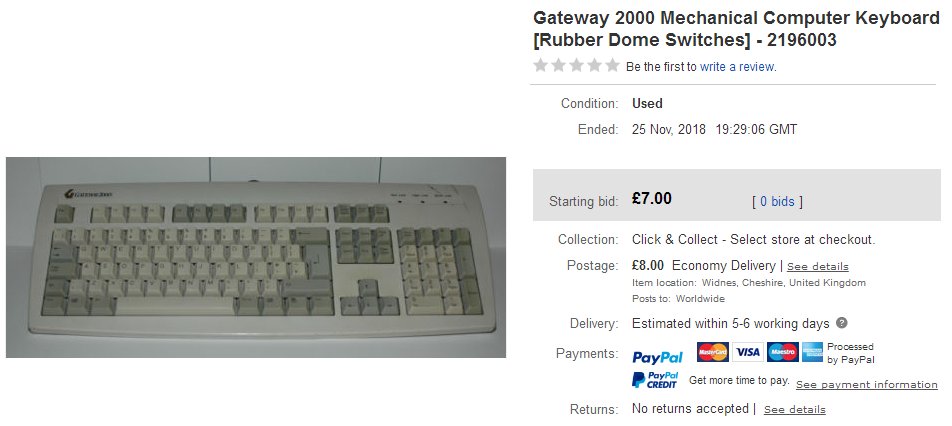The image size is (952, 426).
Task: Click the Maestro card icon
Action: [x=783, y=352]
